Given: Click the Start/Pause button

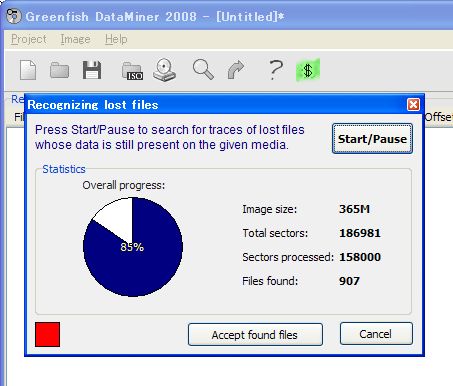Looking at the screenshot, I should point(372,139).
